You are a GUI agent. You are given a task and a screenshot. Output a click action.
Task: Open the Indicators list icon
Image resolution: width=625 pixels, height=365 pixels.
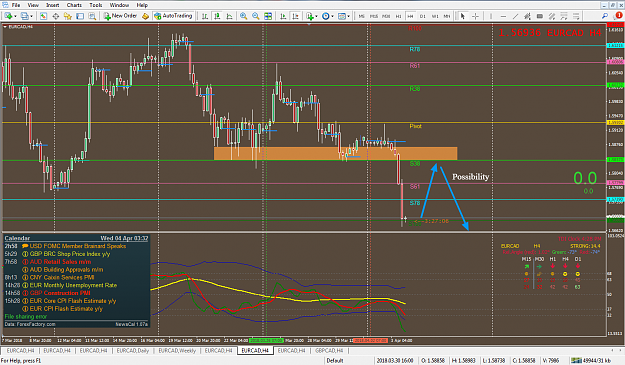[x=310, y=16]
